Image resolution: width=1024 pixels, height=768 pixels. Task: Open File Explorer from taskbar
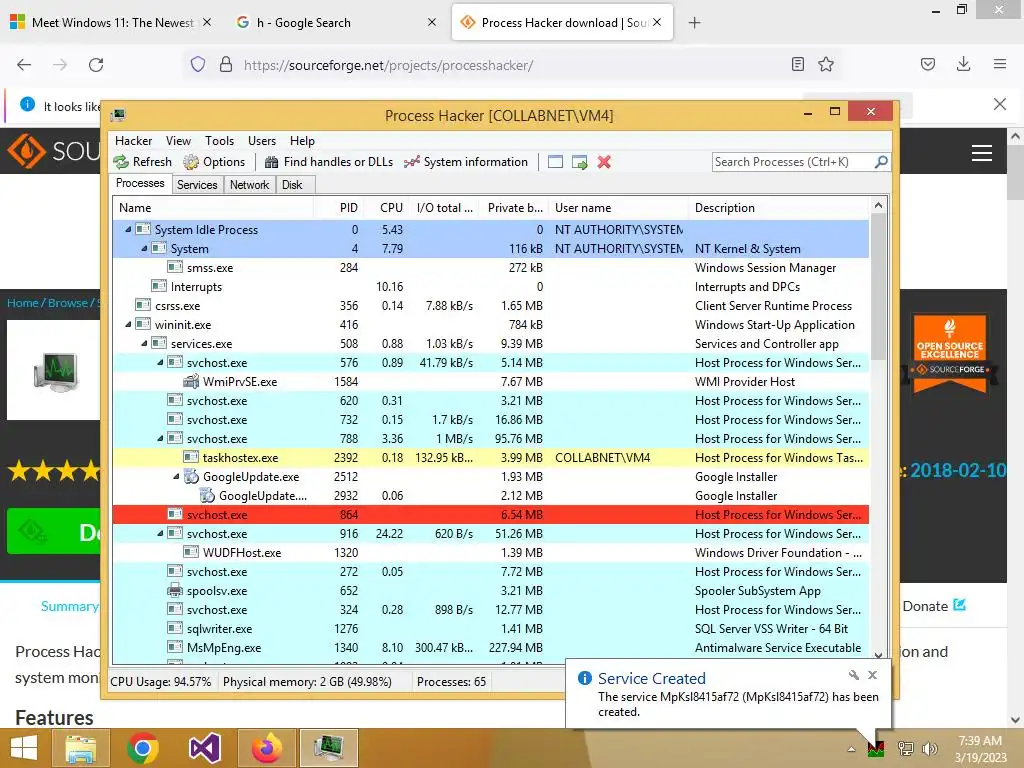[81, 748]
